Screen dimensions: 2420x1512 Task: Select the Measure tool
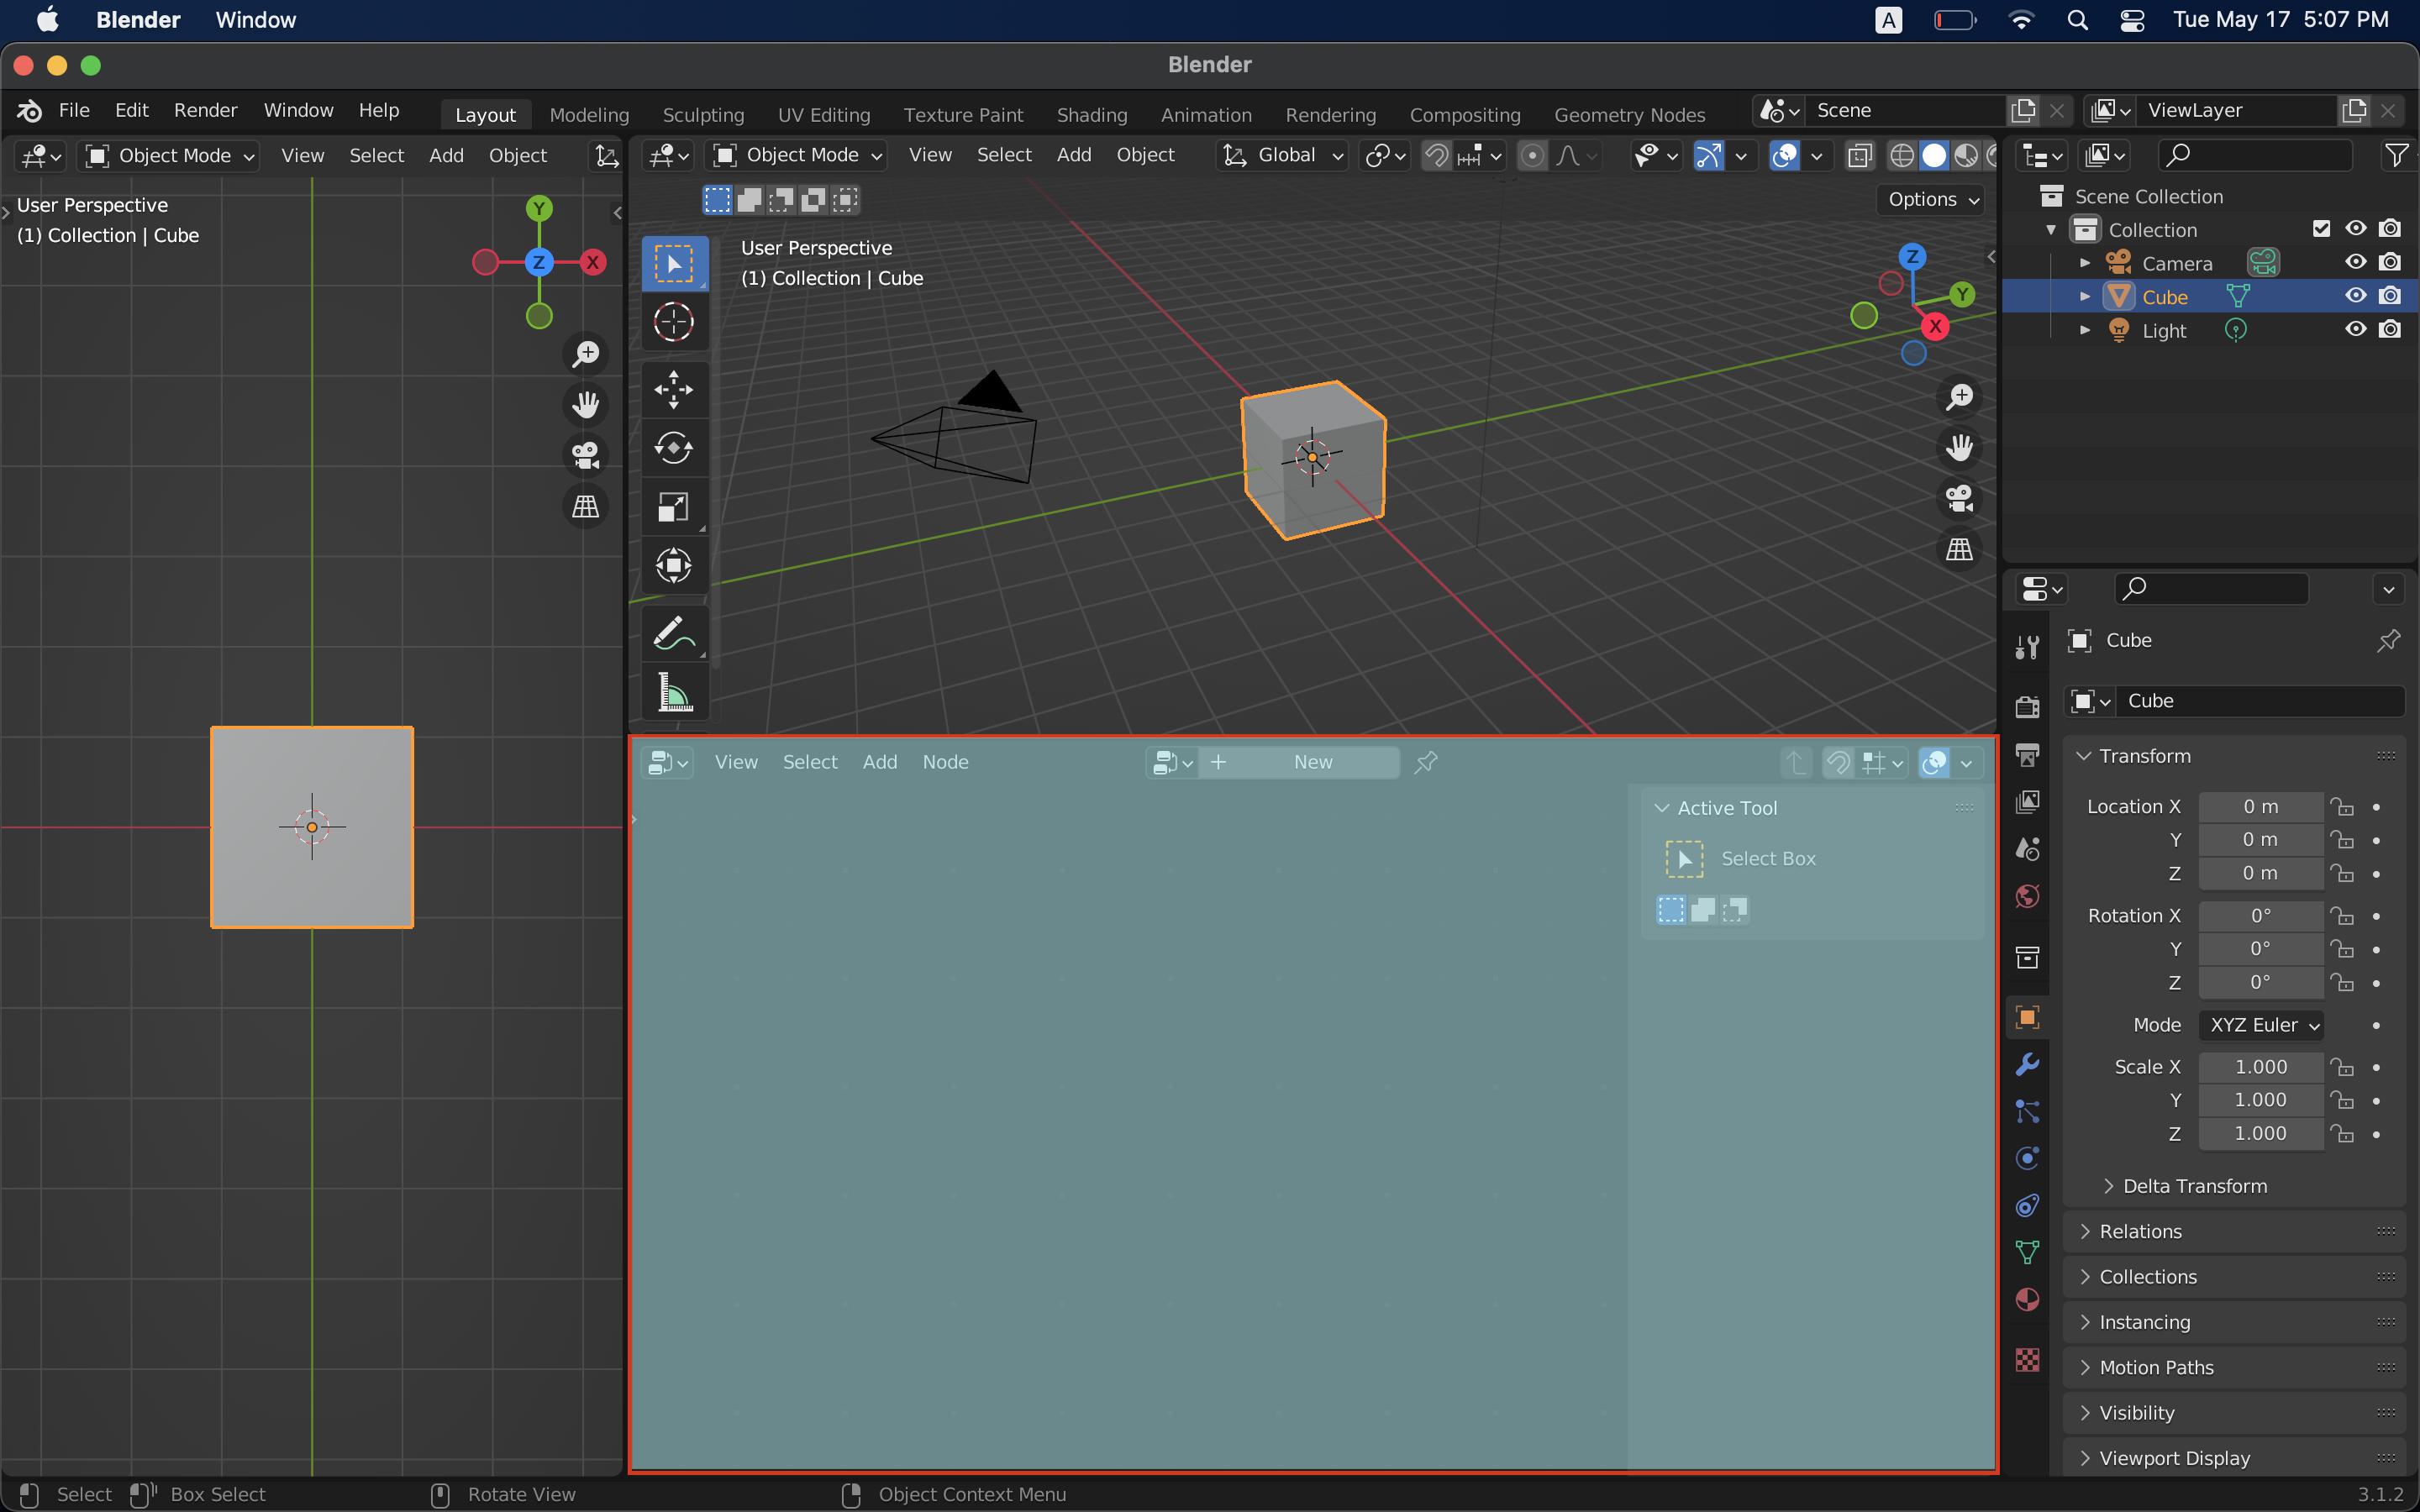(x=673, y=692)
